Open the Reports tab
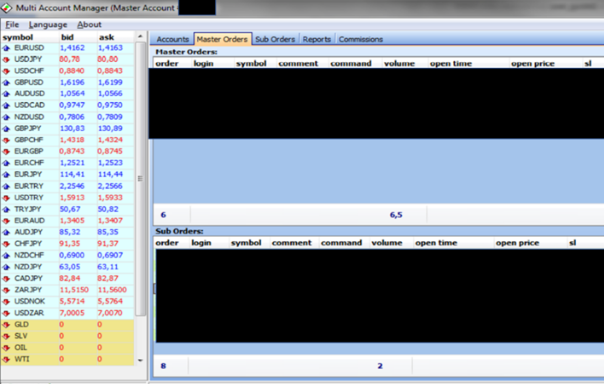This screenshot has width=604, height=384. tap(317, 39)
